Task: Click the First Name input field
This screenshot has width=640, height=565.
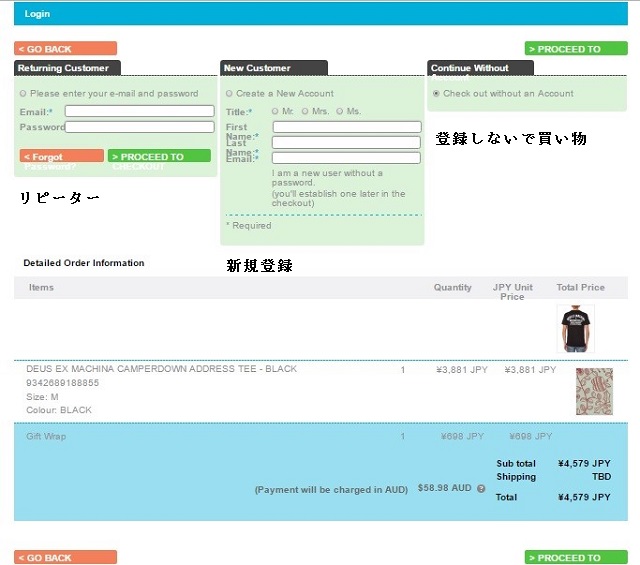Action: (346, 127)
